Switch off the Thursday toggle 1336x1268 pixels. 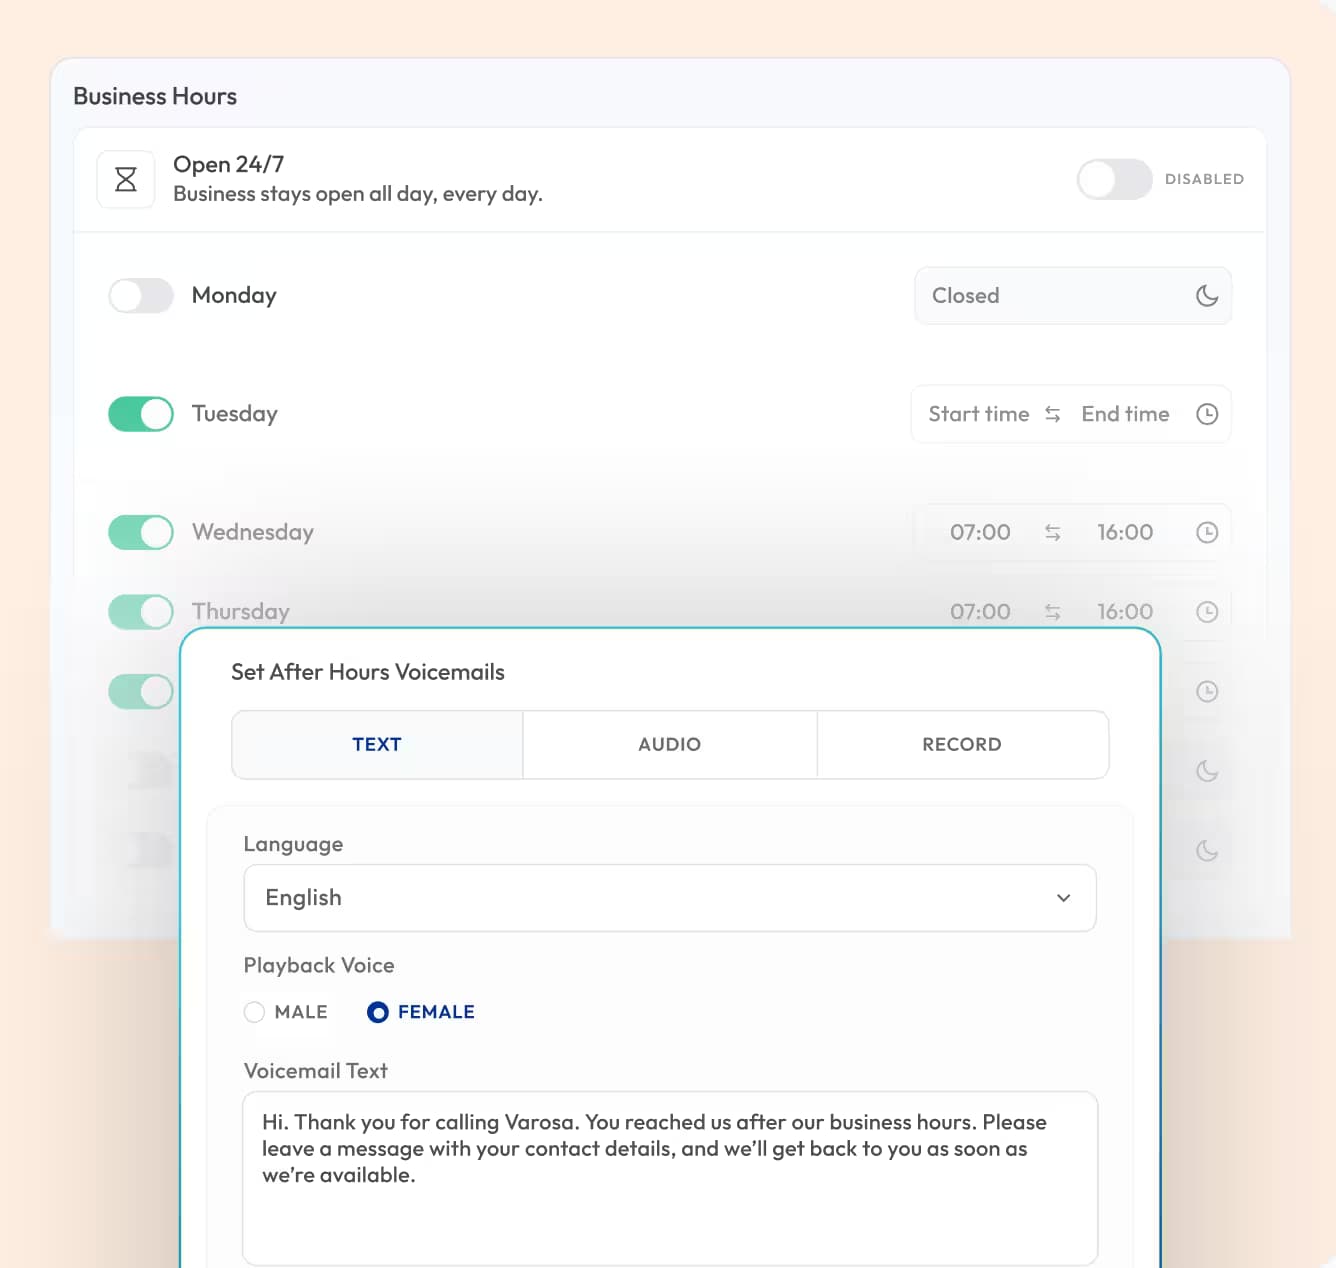(141, 611)
